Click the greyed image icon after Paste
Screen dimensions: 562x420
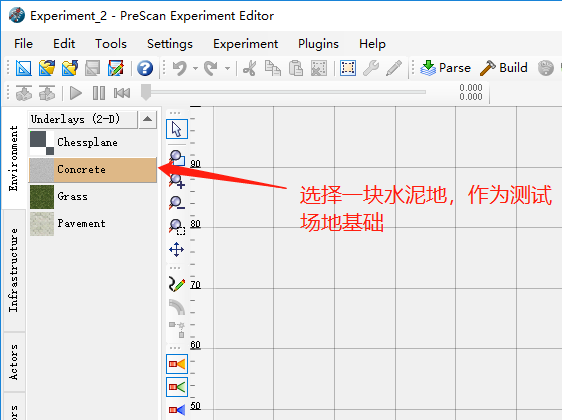[x=319, y=68]
